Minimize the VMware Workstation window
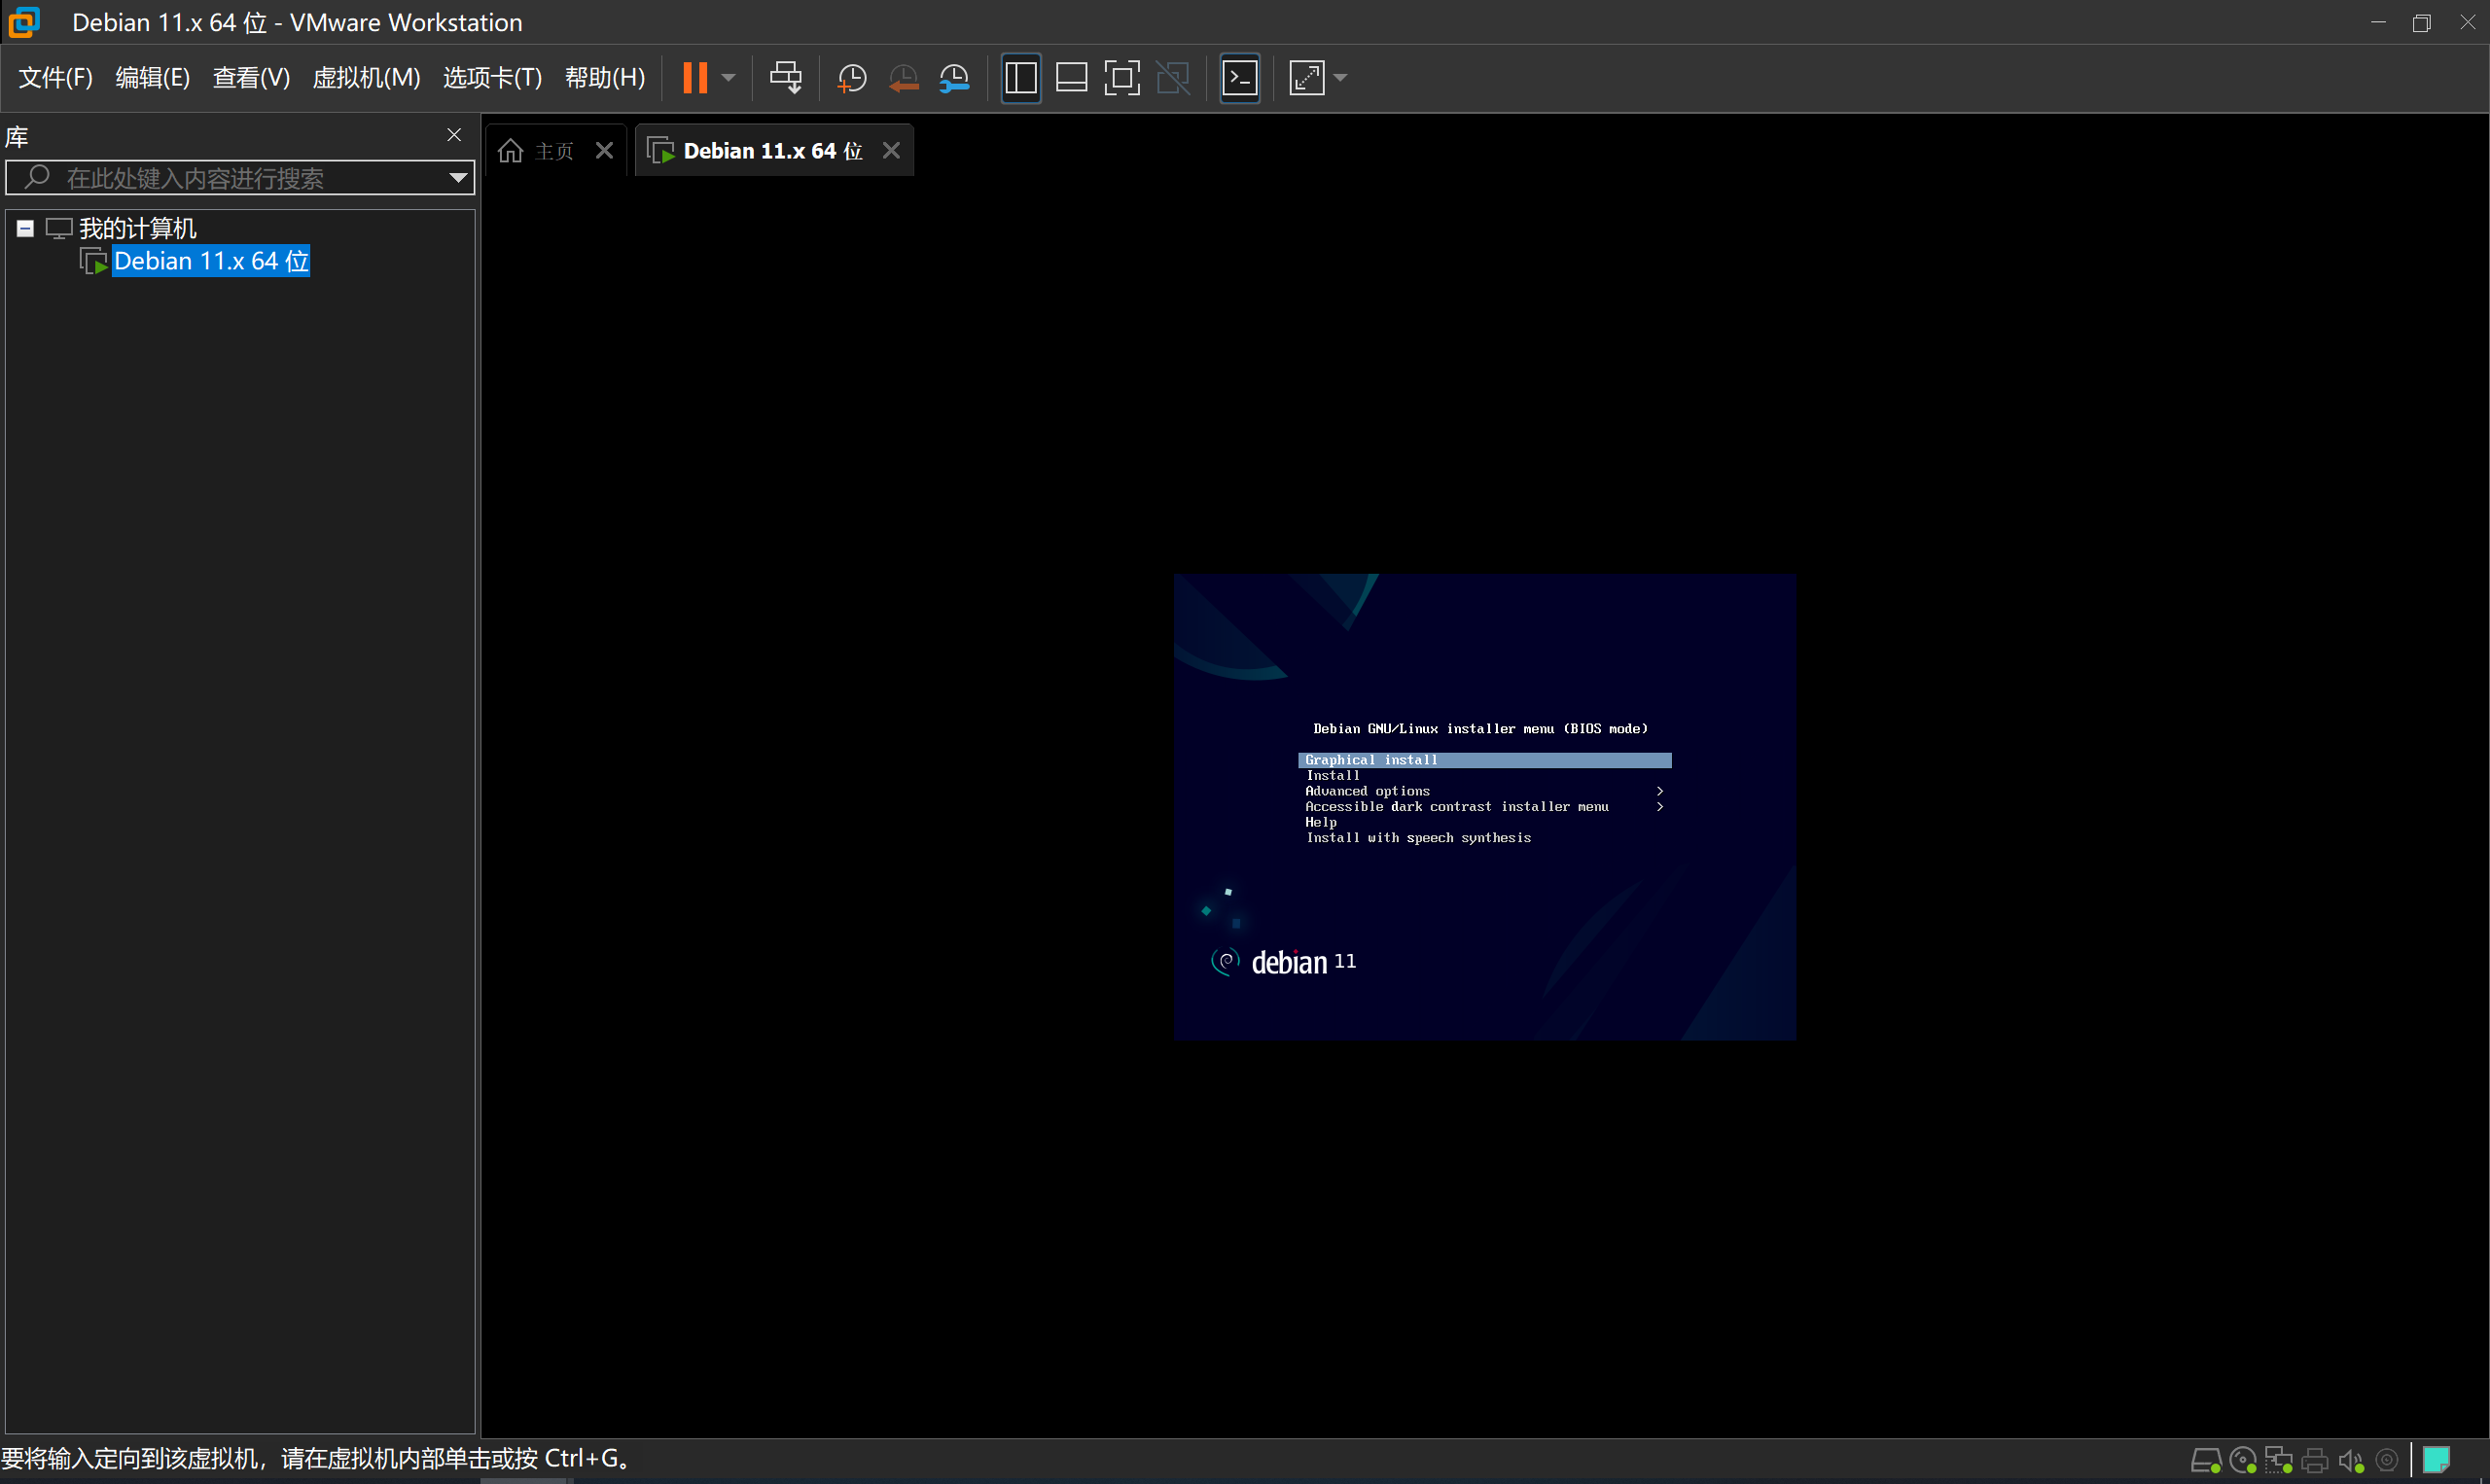This screenshot has width=2490, height=1484. (2378, 22)
